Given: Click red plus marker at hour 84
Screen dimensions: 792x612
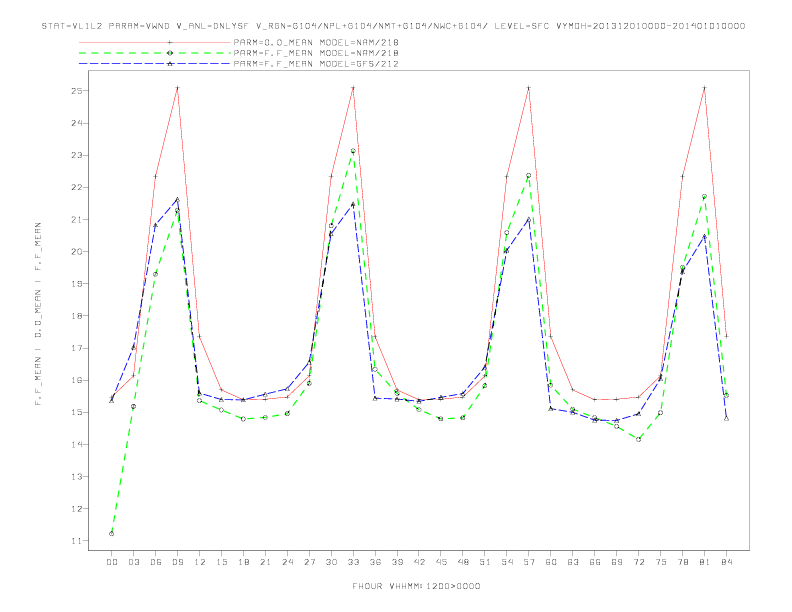Looking at the screenshot, I should tap(726, 336).
